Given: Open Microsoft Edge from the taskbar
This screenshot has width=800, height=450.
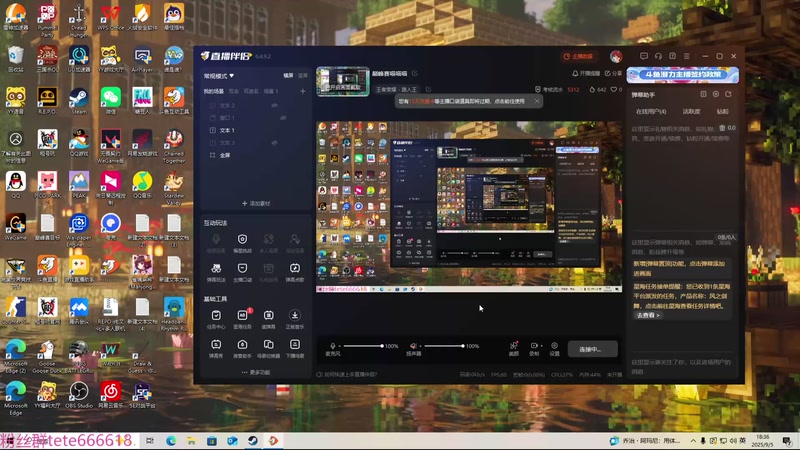Looking at the screenshot, I should 171,441.
